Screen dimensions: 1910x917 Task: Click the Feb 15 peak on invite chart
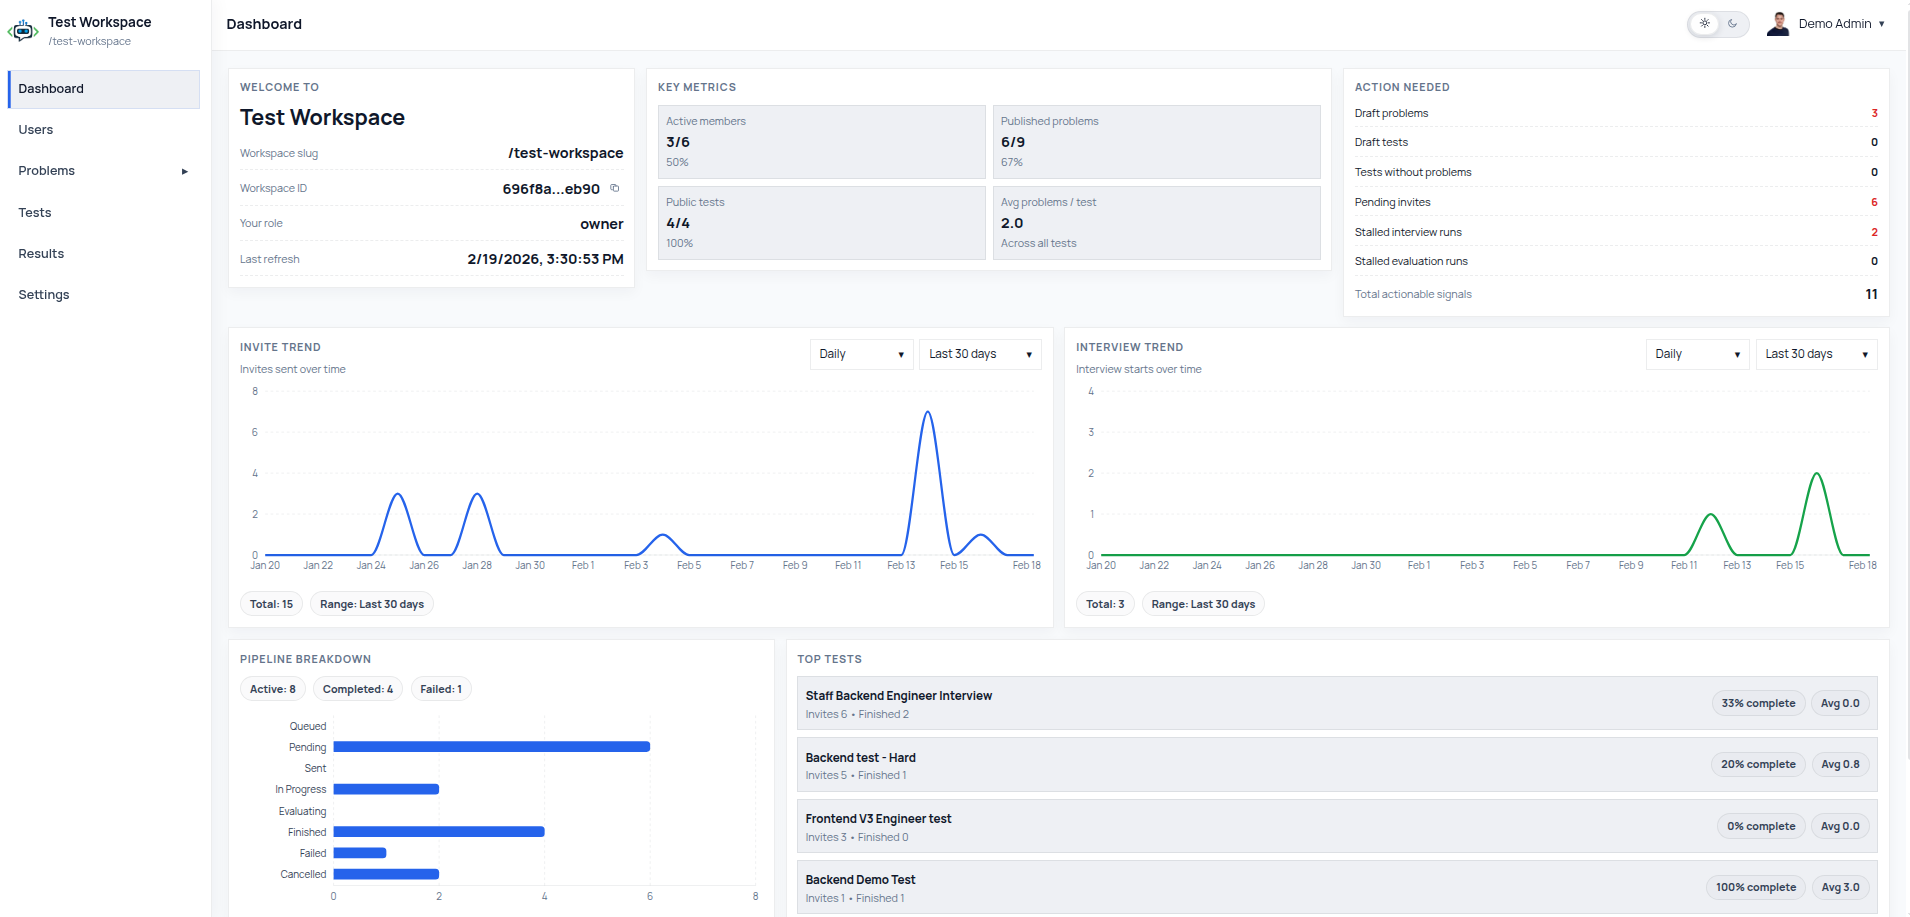(928, 412)
